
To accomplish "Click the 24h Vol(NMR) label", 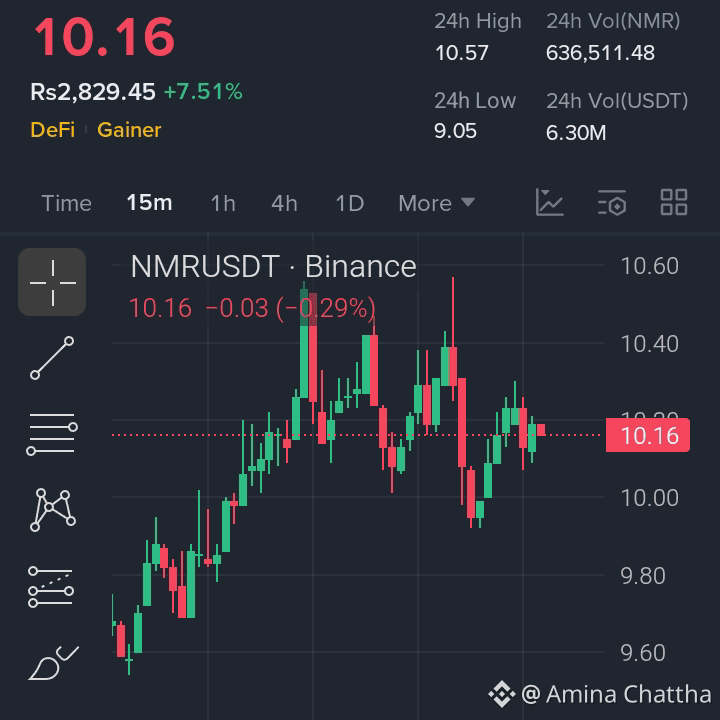I will tap(613, 21).
